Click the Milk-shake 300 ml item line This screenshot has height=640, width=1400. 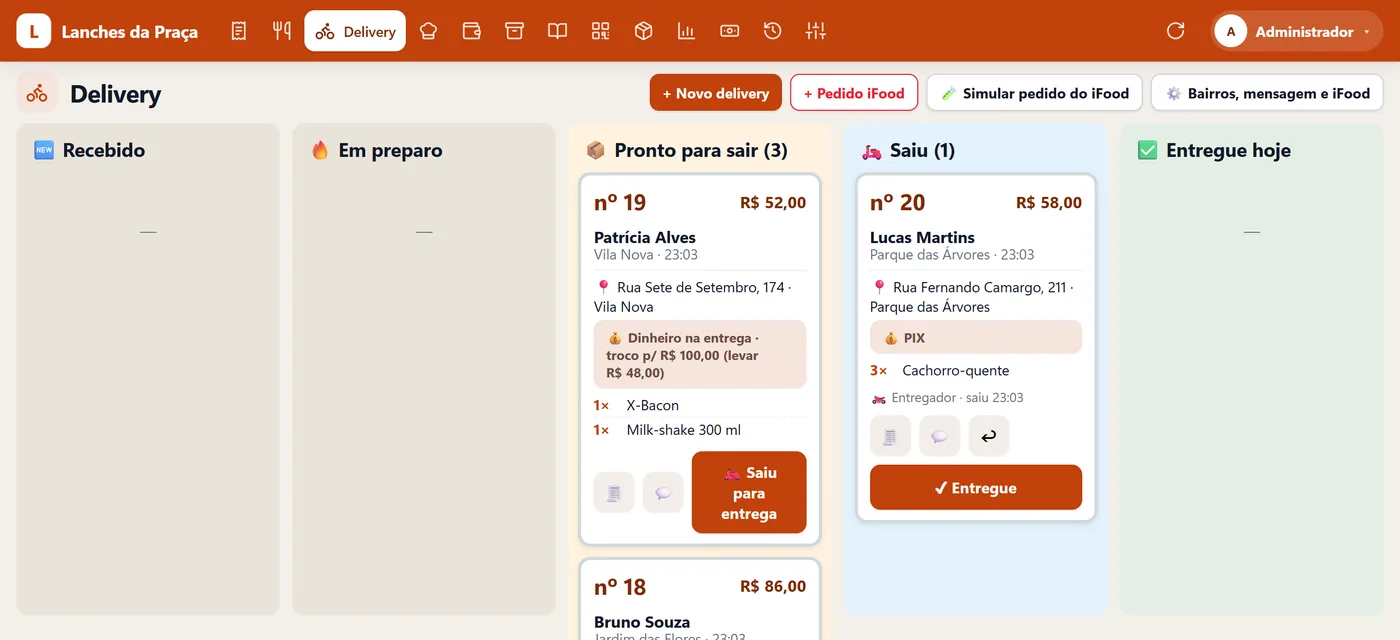click(700, 430)
